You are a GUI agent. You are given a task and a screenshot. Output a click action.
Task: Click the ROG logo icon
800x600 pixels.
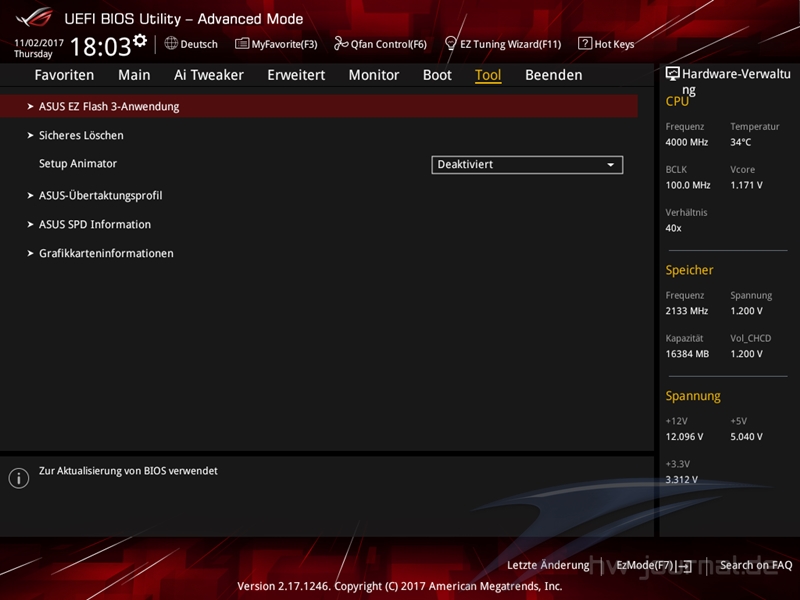click(x=34, y=17)
